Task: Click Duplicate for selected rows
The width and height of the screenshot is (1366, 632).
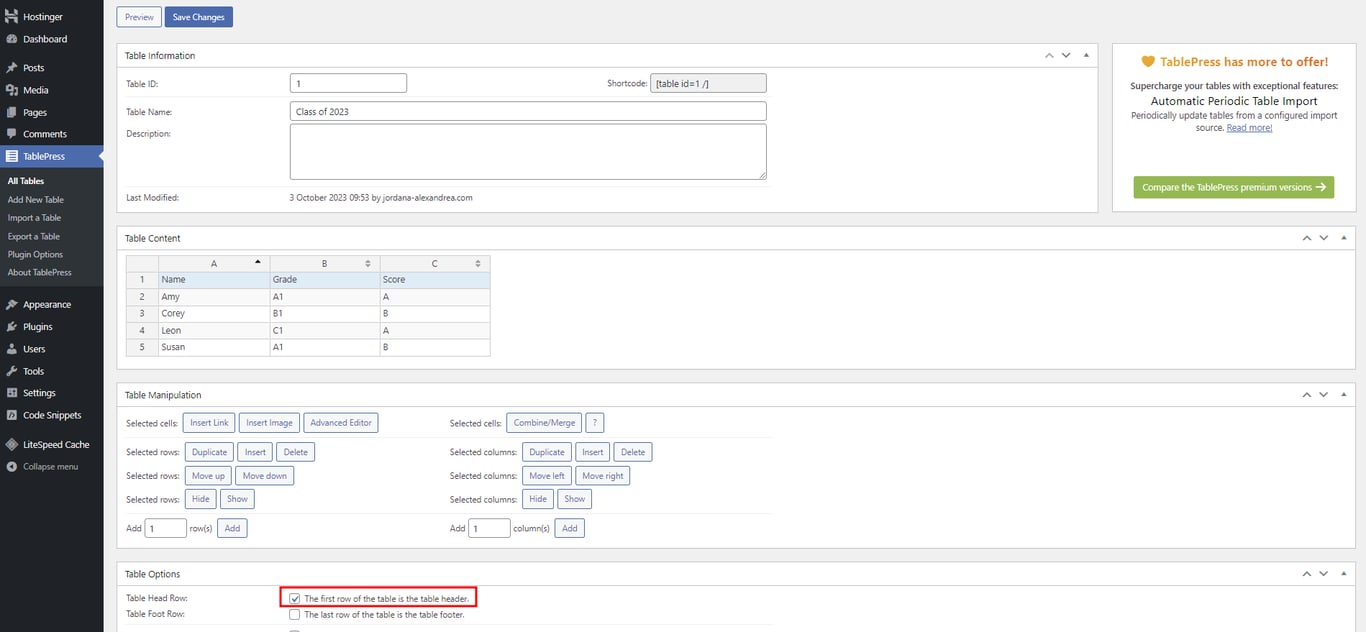Action: pyautogui.click(x=210, y=452)
